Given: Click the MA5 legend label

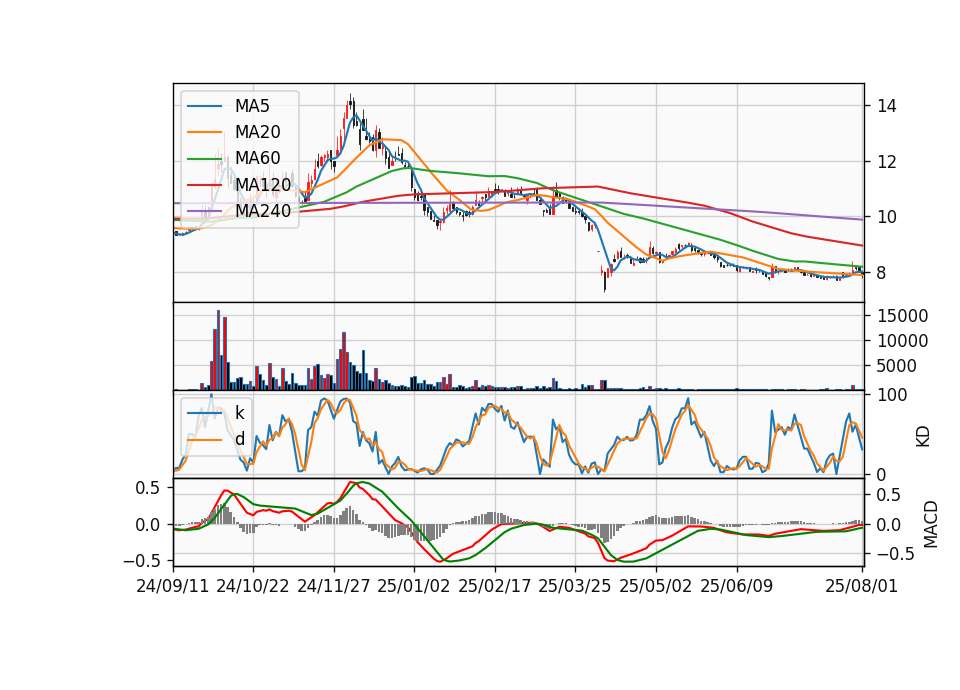Looking at the screenshot, I should [x=252, y=106].
